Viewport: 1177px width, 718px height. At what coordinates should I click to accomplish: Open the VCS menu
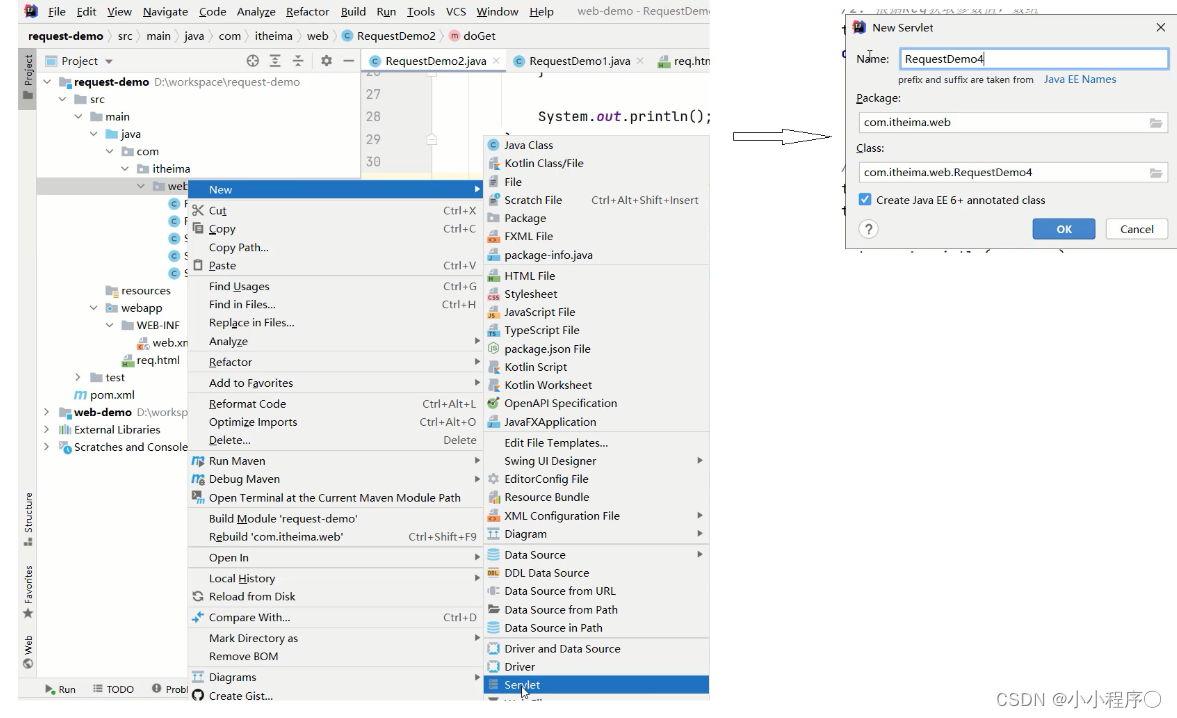coord(456,11)
